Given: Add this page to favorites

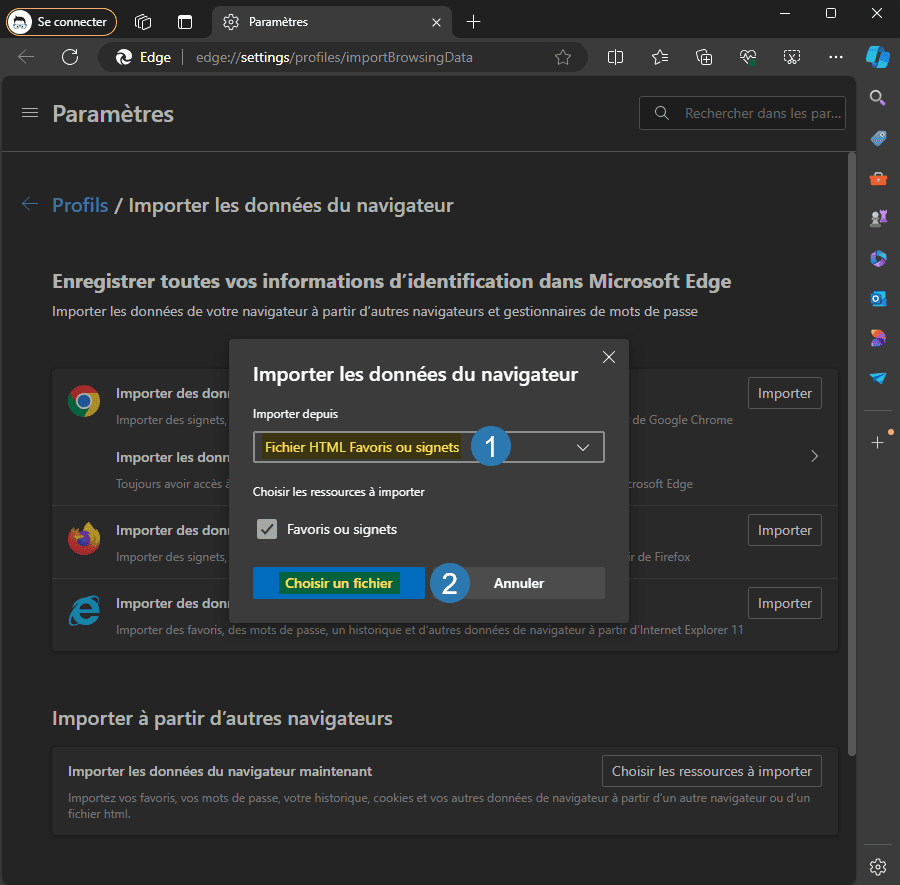Looking at the screenshot, I should pyautogui.click(x=562, y=57).
